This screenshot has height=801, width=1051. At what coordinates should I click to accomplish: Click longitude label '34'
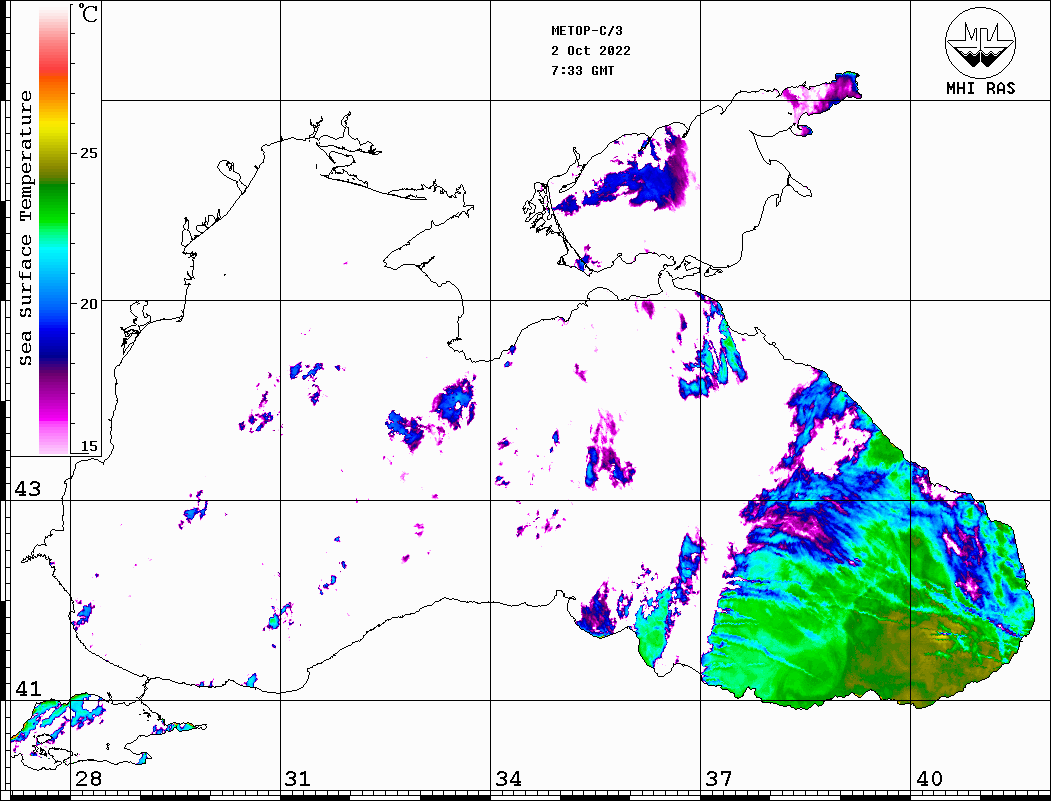508,778
